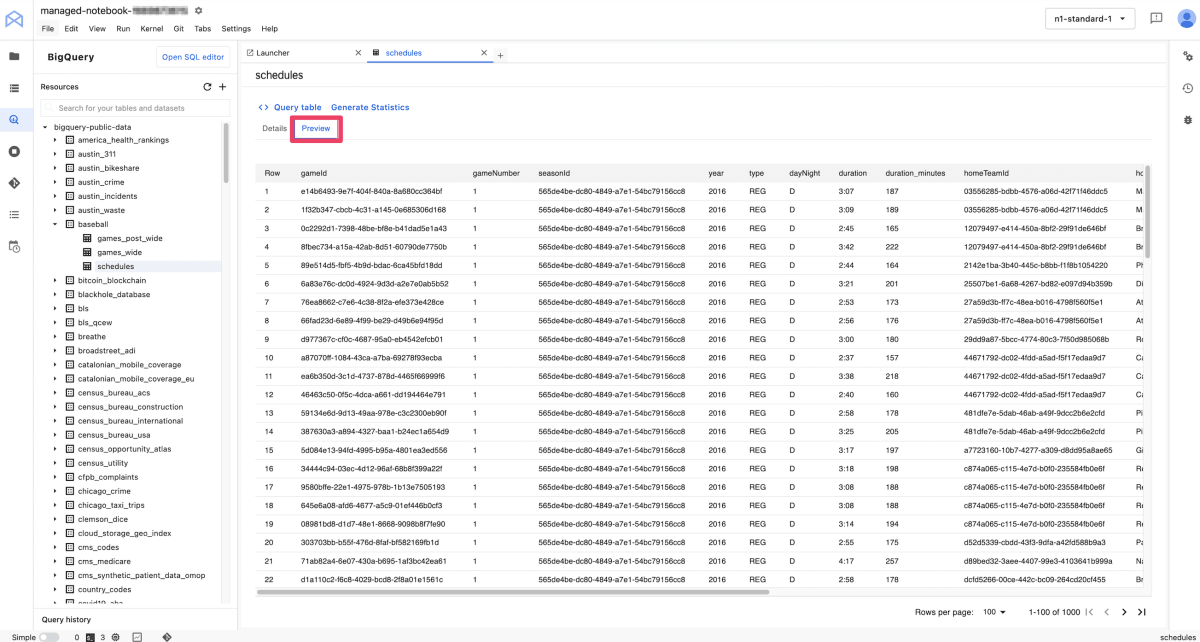The image size is (1200, 642).
Task: Open the feedback icon in top bar
Action: (1156, 18)
